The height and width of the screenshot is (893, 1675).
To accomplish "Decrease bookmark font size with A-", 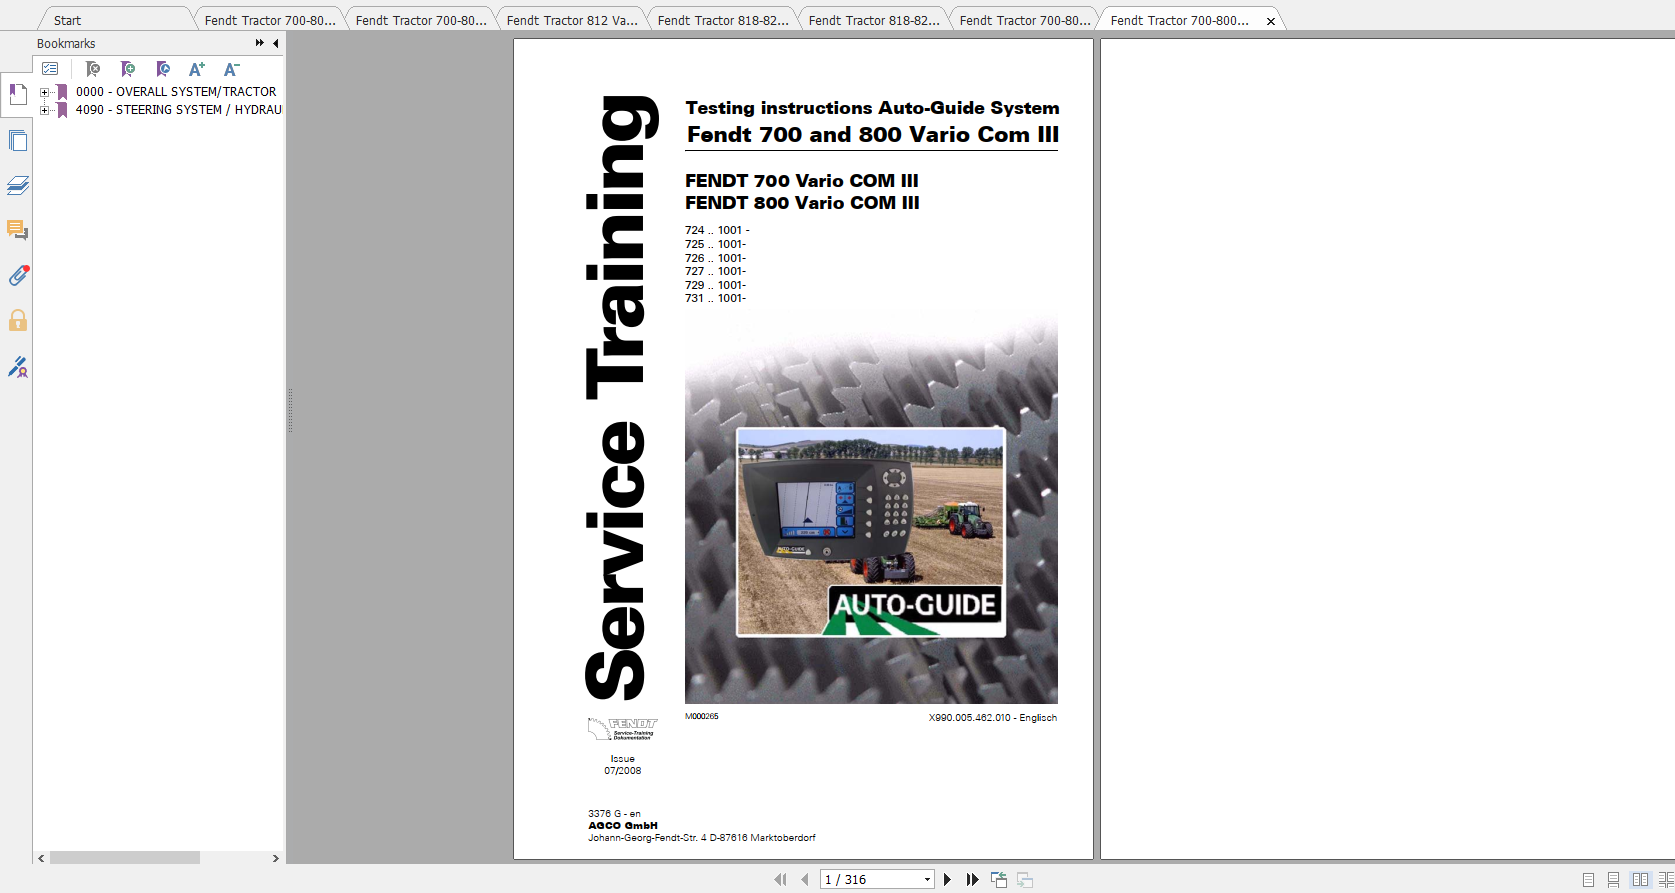I will (x=231, y=69).
